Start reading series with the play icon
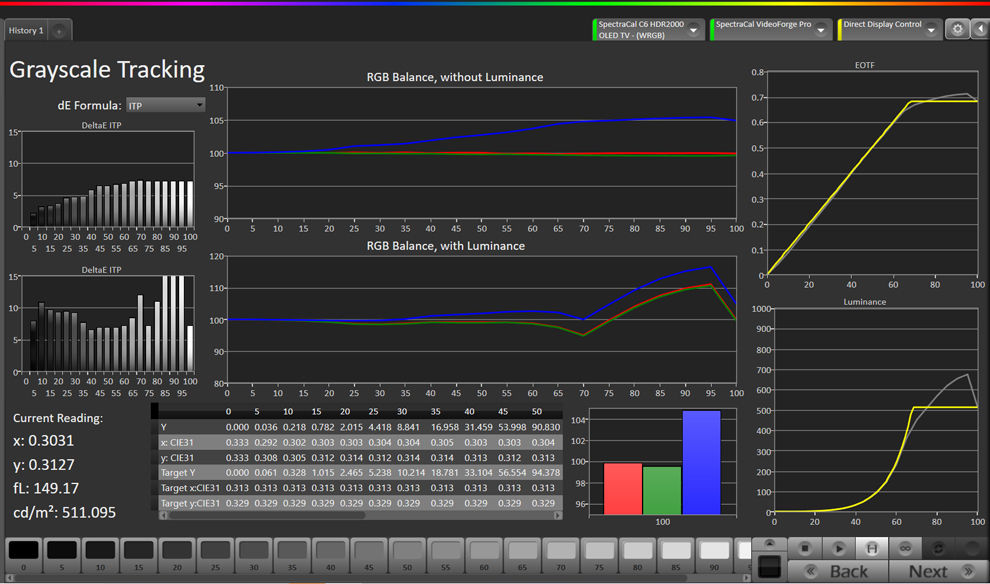This screenshot has width=990, height=584. [838, 548]
